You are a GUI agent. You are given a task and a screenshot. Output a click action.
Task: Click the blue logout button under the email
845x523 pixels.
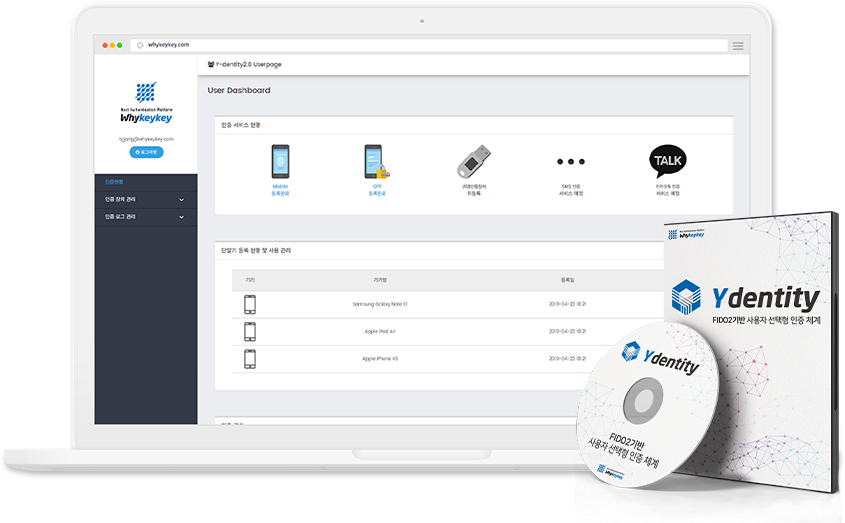[x=146, y=152]
